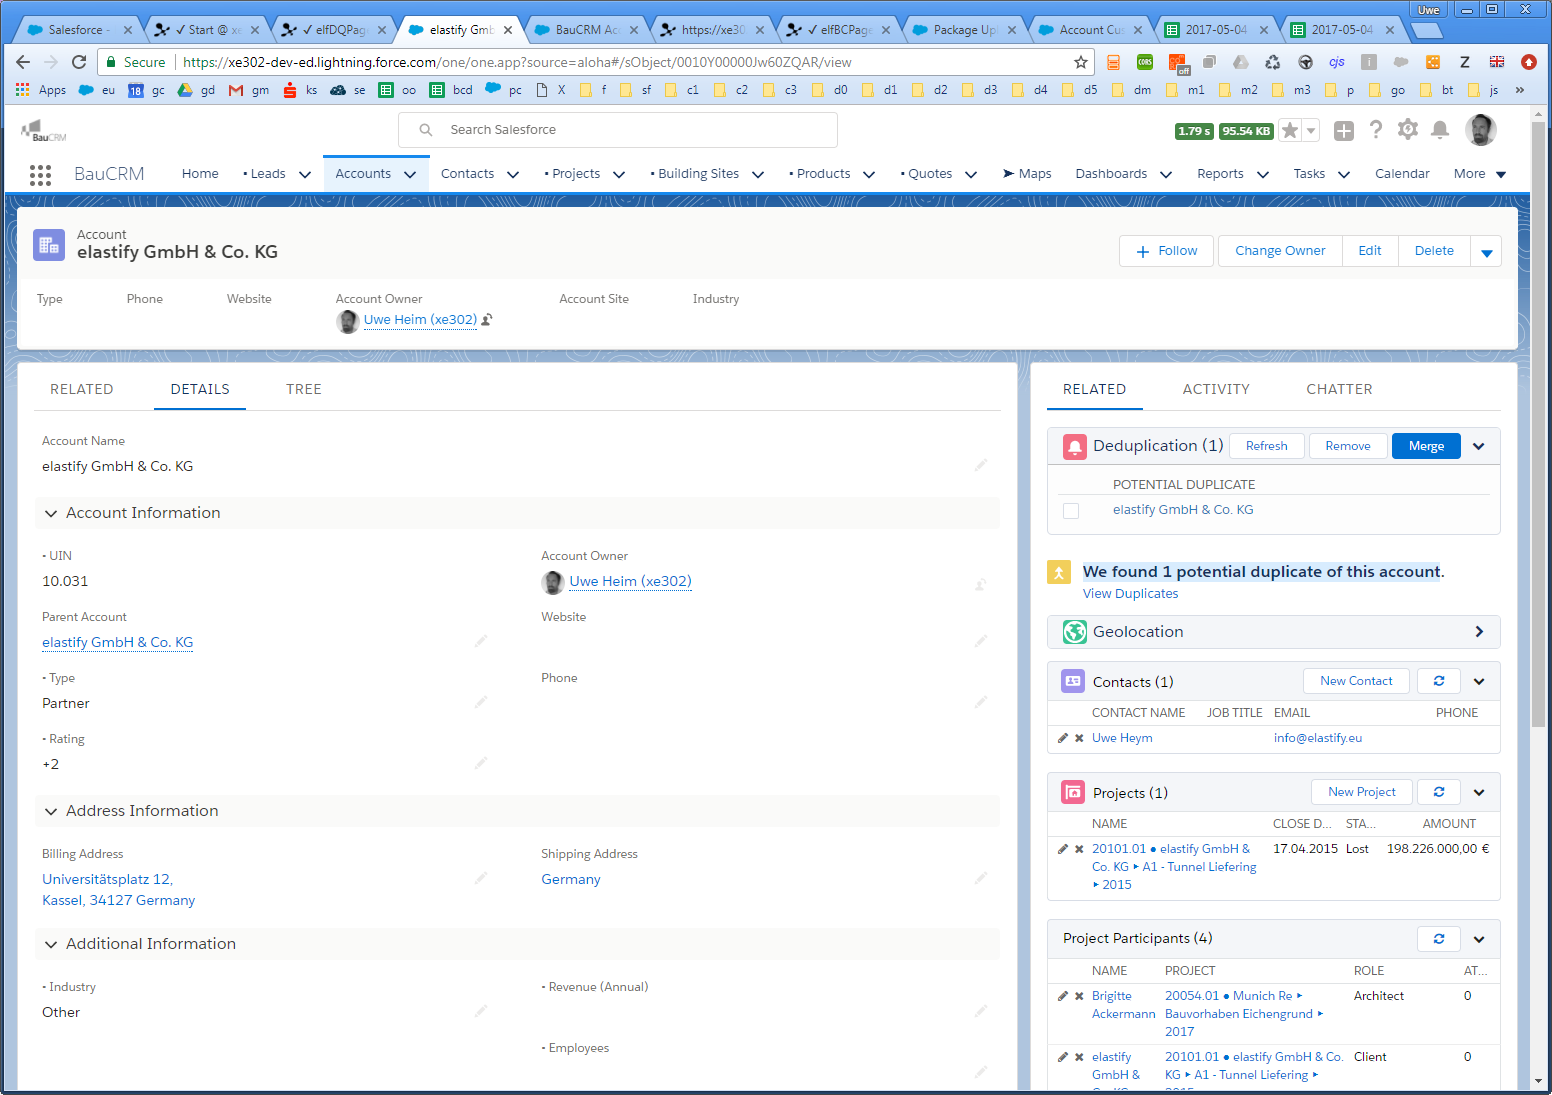Screen dimensions: 1552x1095
Task: Click the Merge duplicates button
Action: [x=1426, y=446]
